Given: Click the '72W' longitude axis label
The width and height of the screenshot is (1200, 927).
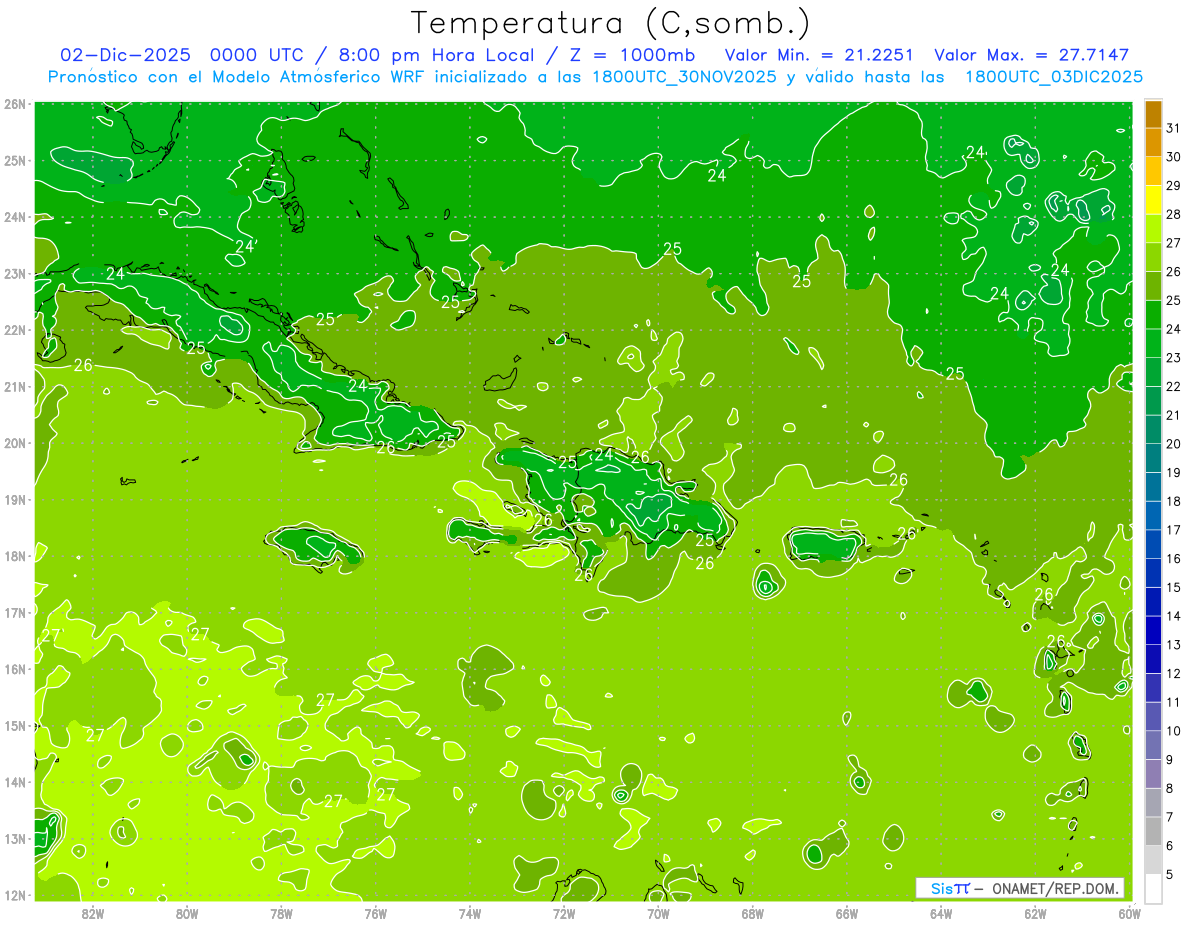Looking at the screenshot, I should pos(564,912).
